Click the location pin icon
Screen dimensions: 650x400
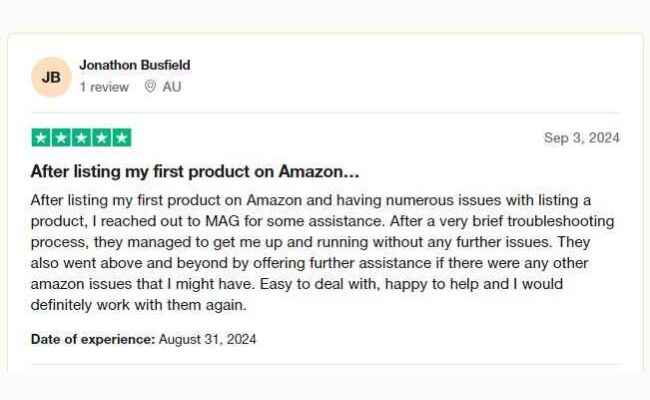click(x=150, y=87)
